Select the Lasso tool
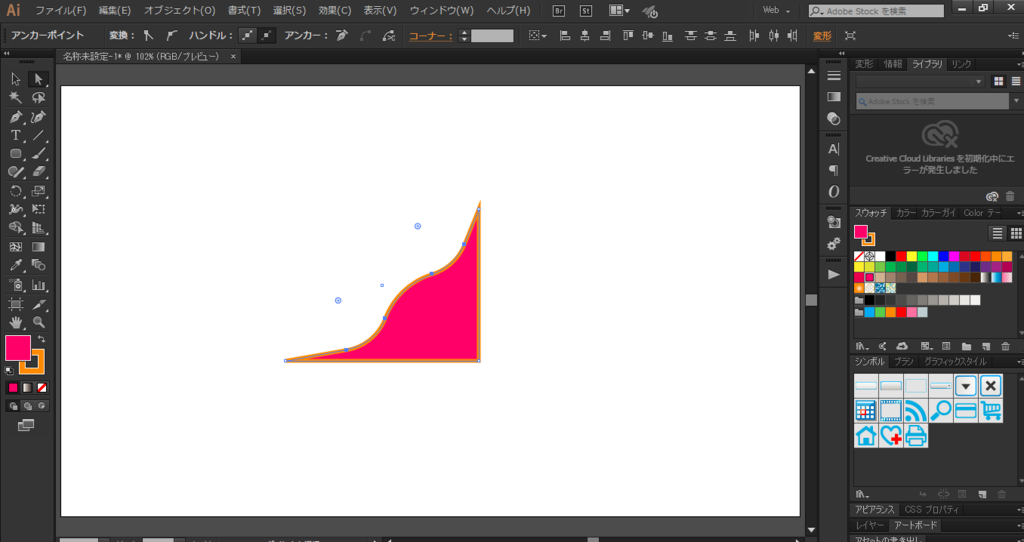 (39, 98)
